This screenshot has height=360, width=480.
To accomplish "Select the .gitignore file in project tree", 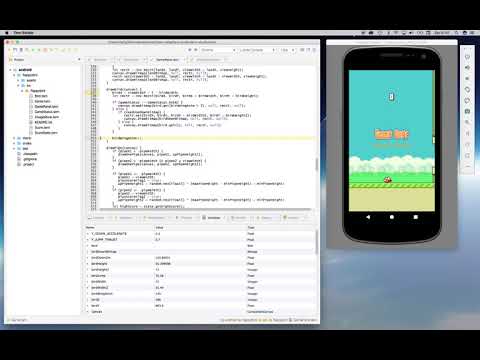I will coord(30,159).
